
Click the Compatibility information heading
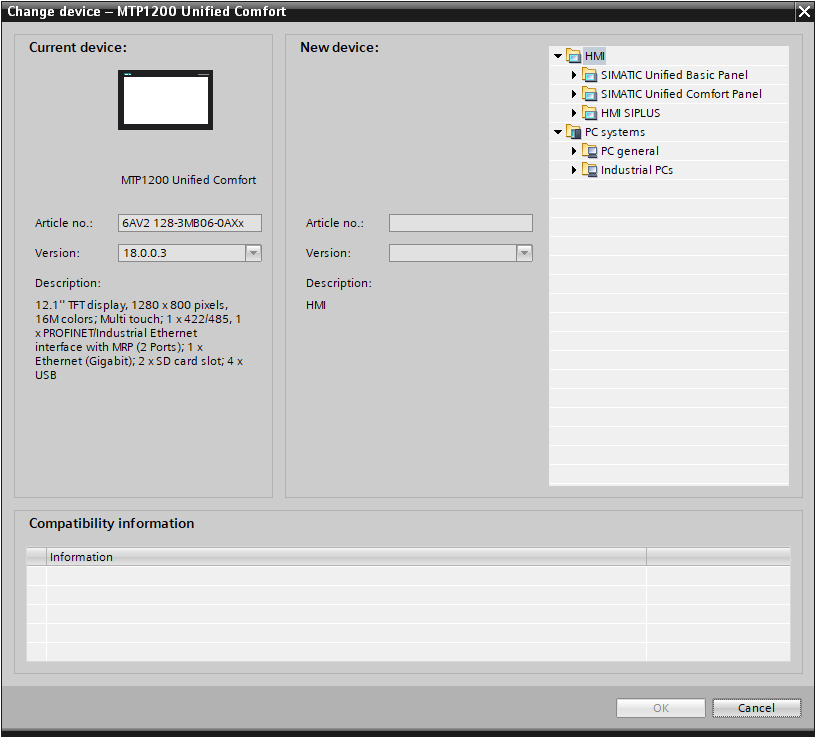[x=111, y=523]
